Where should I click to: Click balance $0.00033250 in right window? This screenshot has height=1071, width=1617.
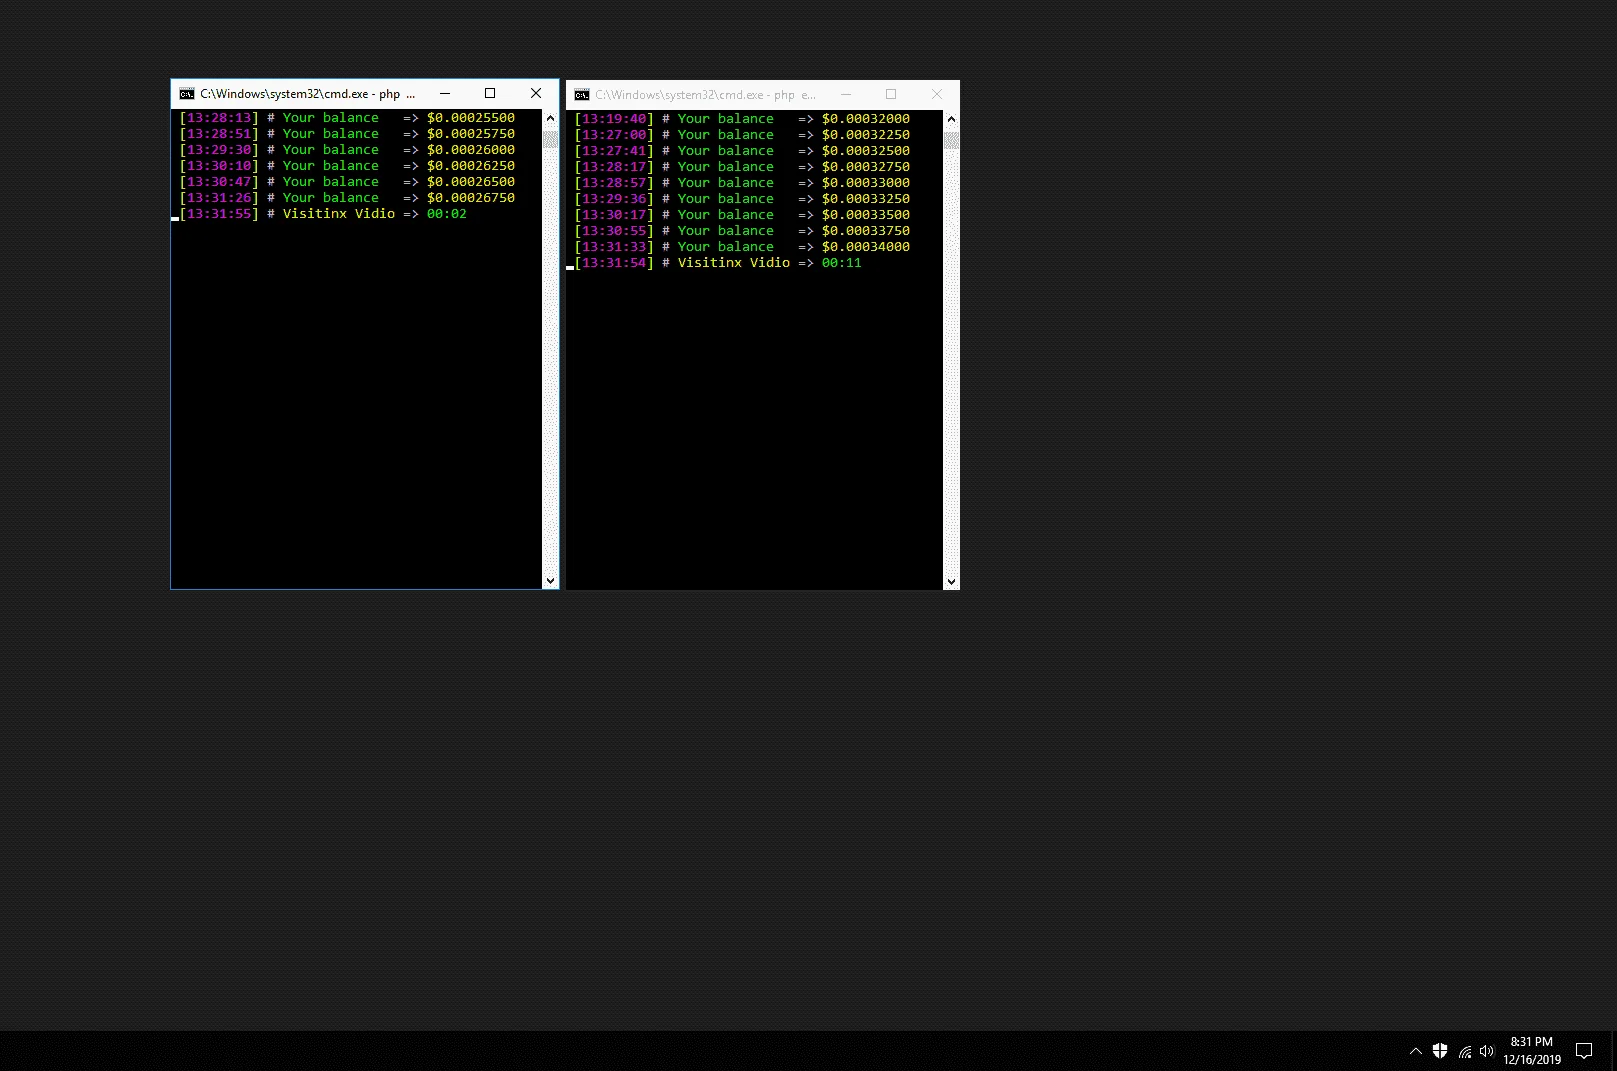point(866,199)
